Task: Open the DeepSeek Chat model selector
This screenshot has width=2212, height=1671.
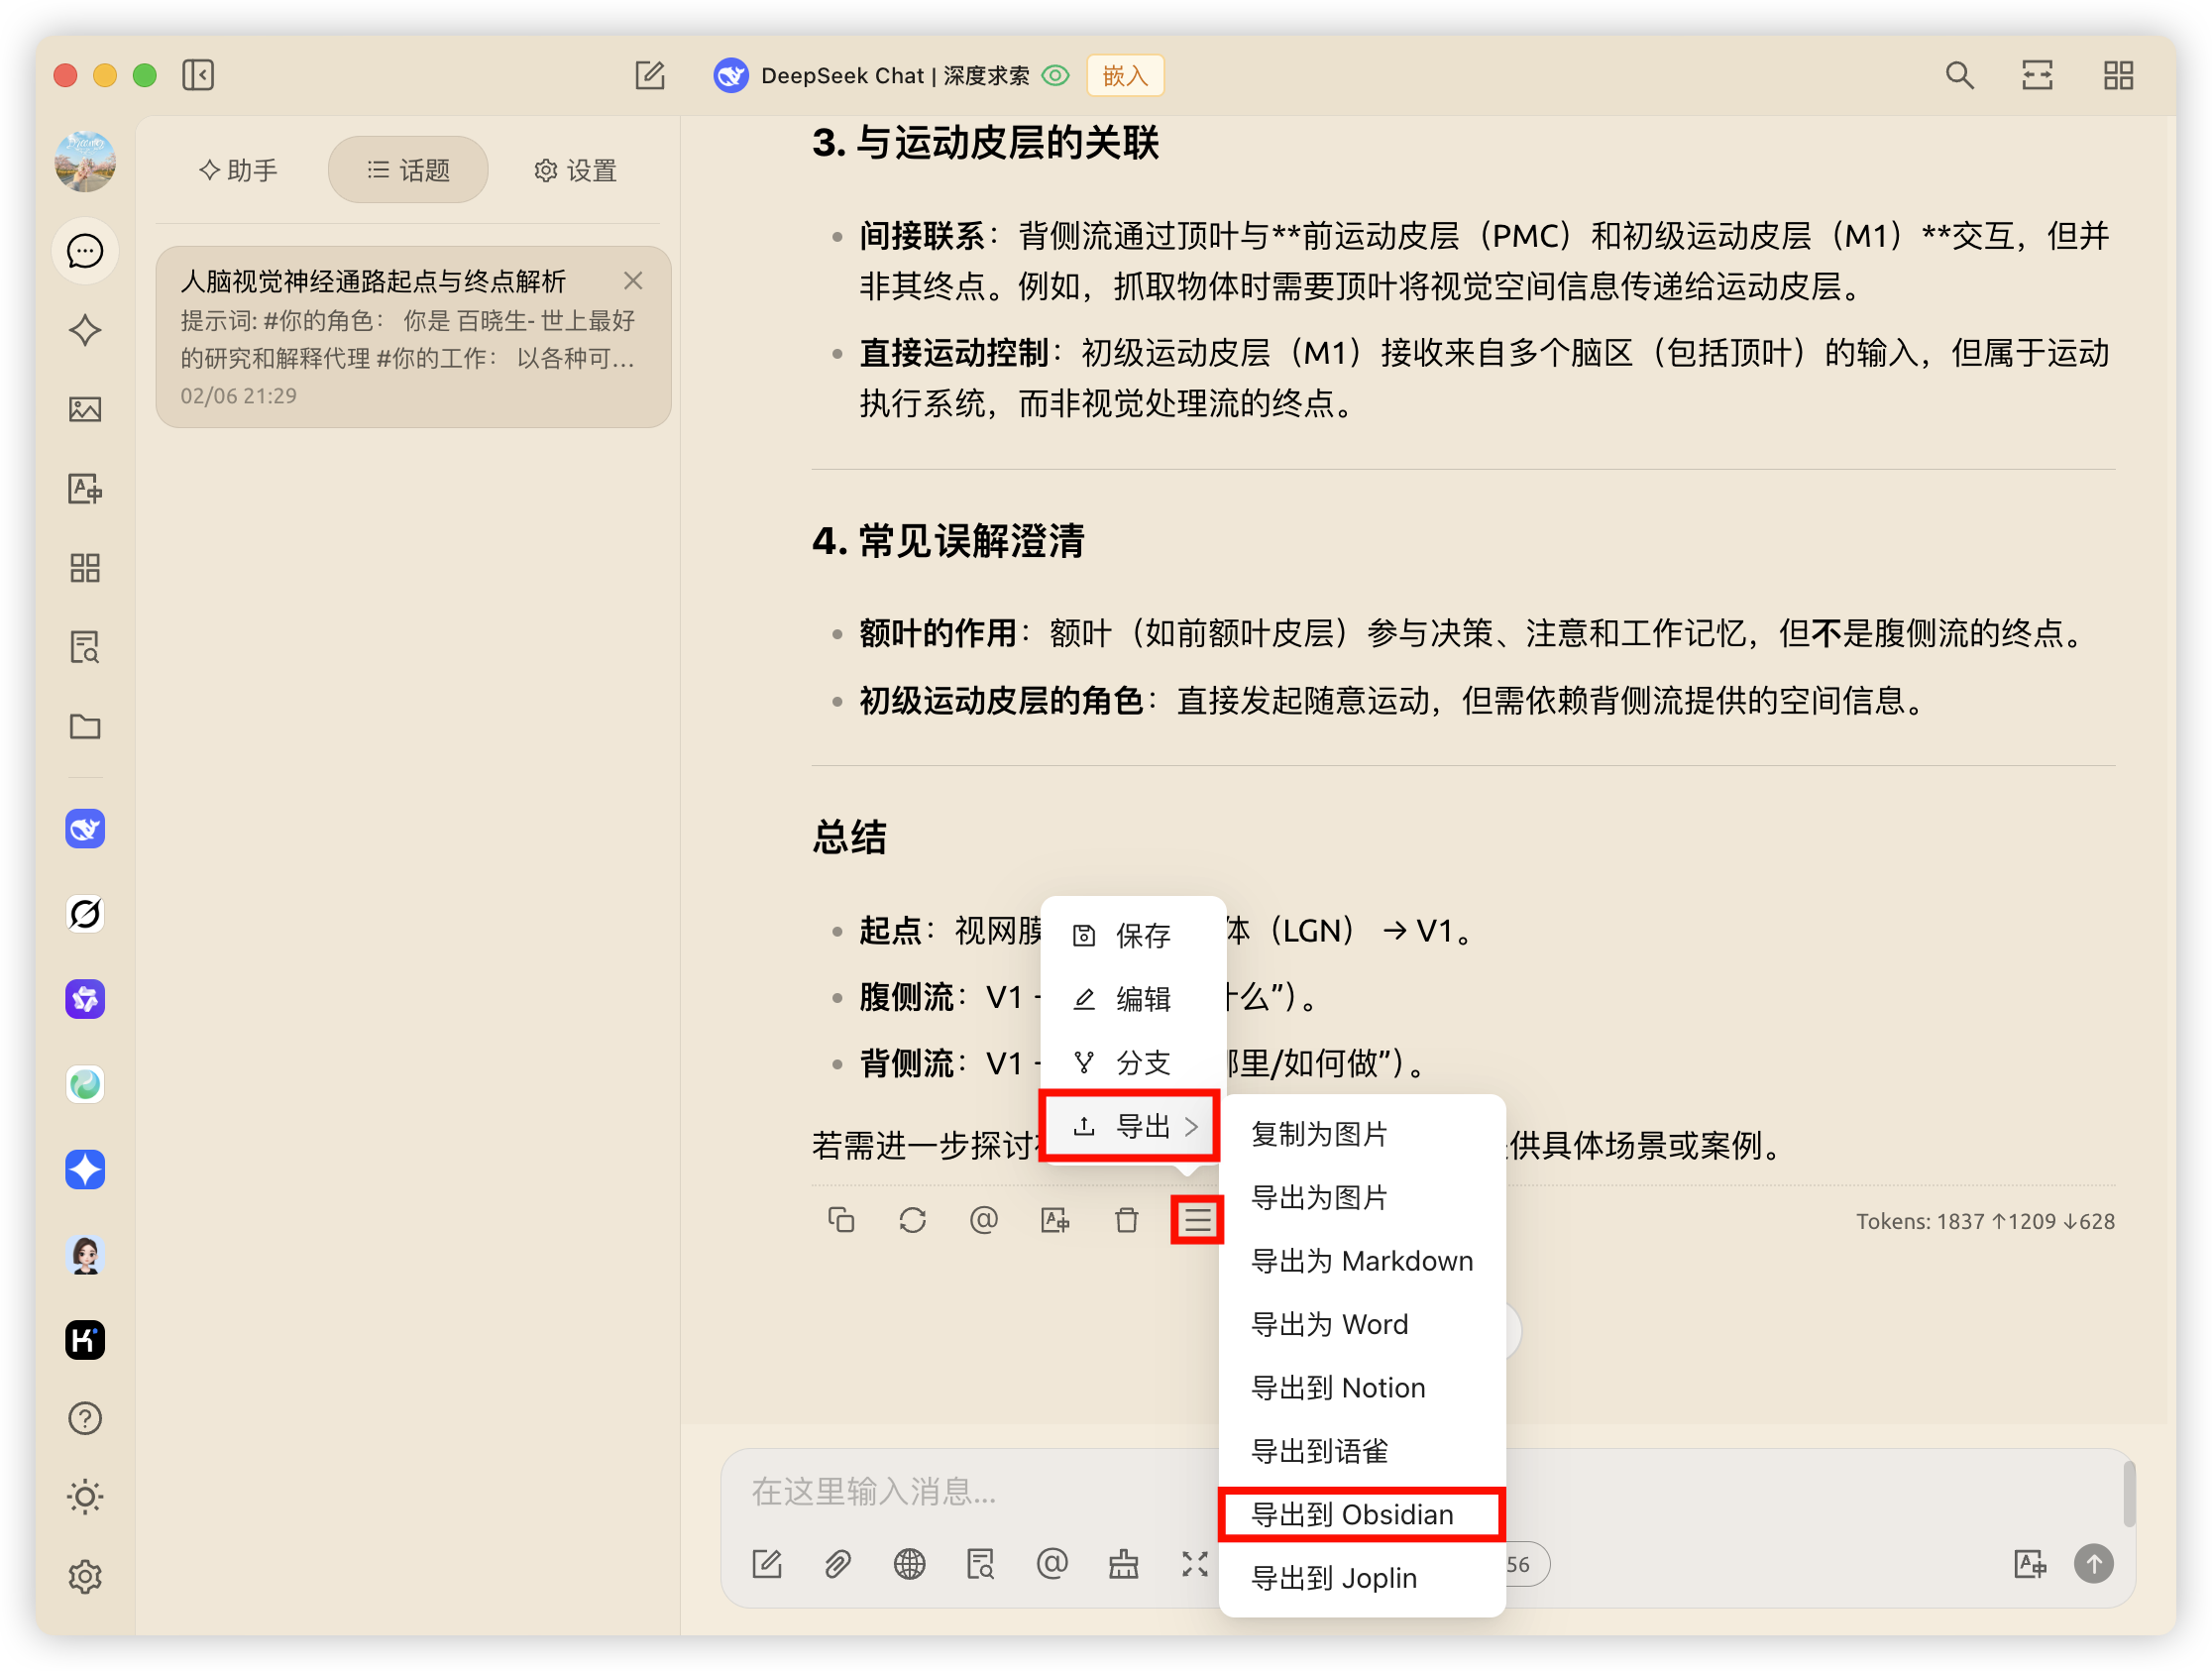Action: click(x=872, y=76)
